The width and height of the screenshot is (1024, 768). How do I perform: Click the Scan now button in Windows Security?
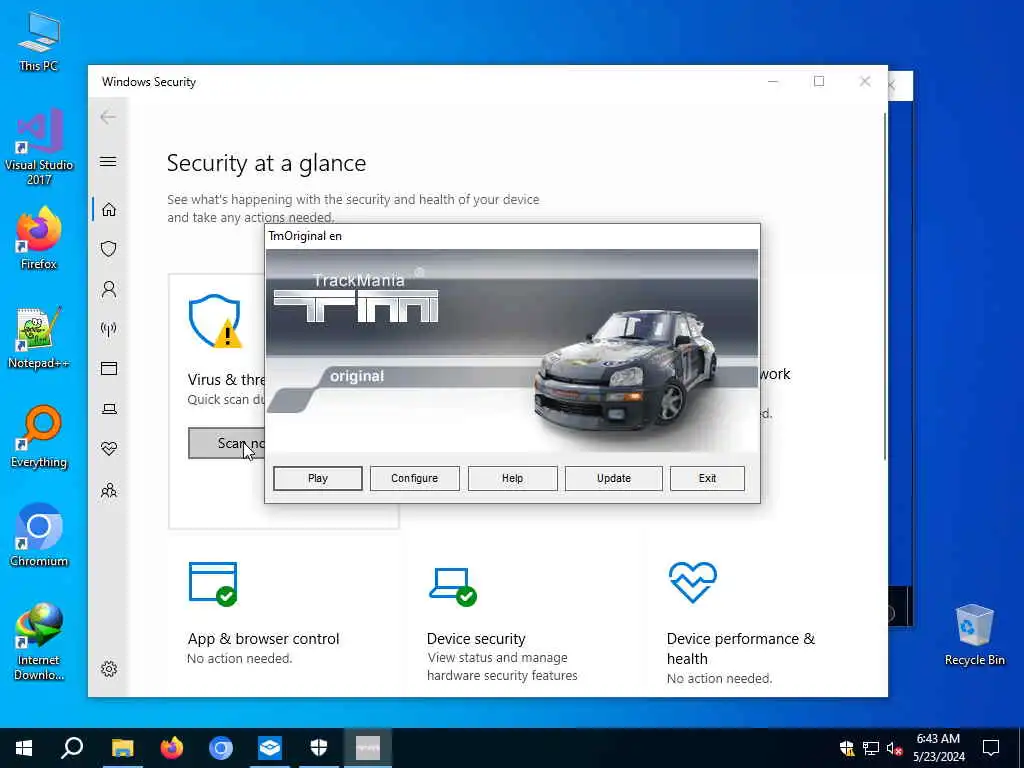point(227,443)
